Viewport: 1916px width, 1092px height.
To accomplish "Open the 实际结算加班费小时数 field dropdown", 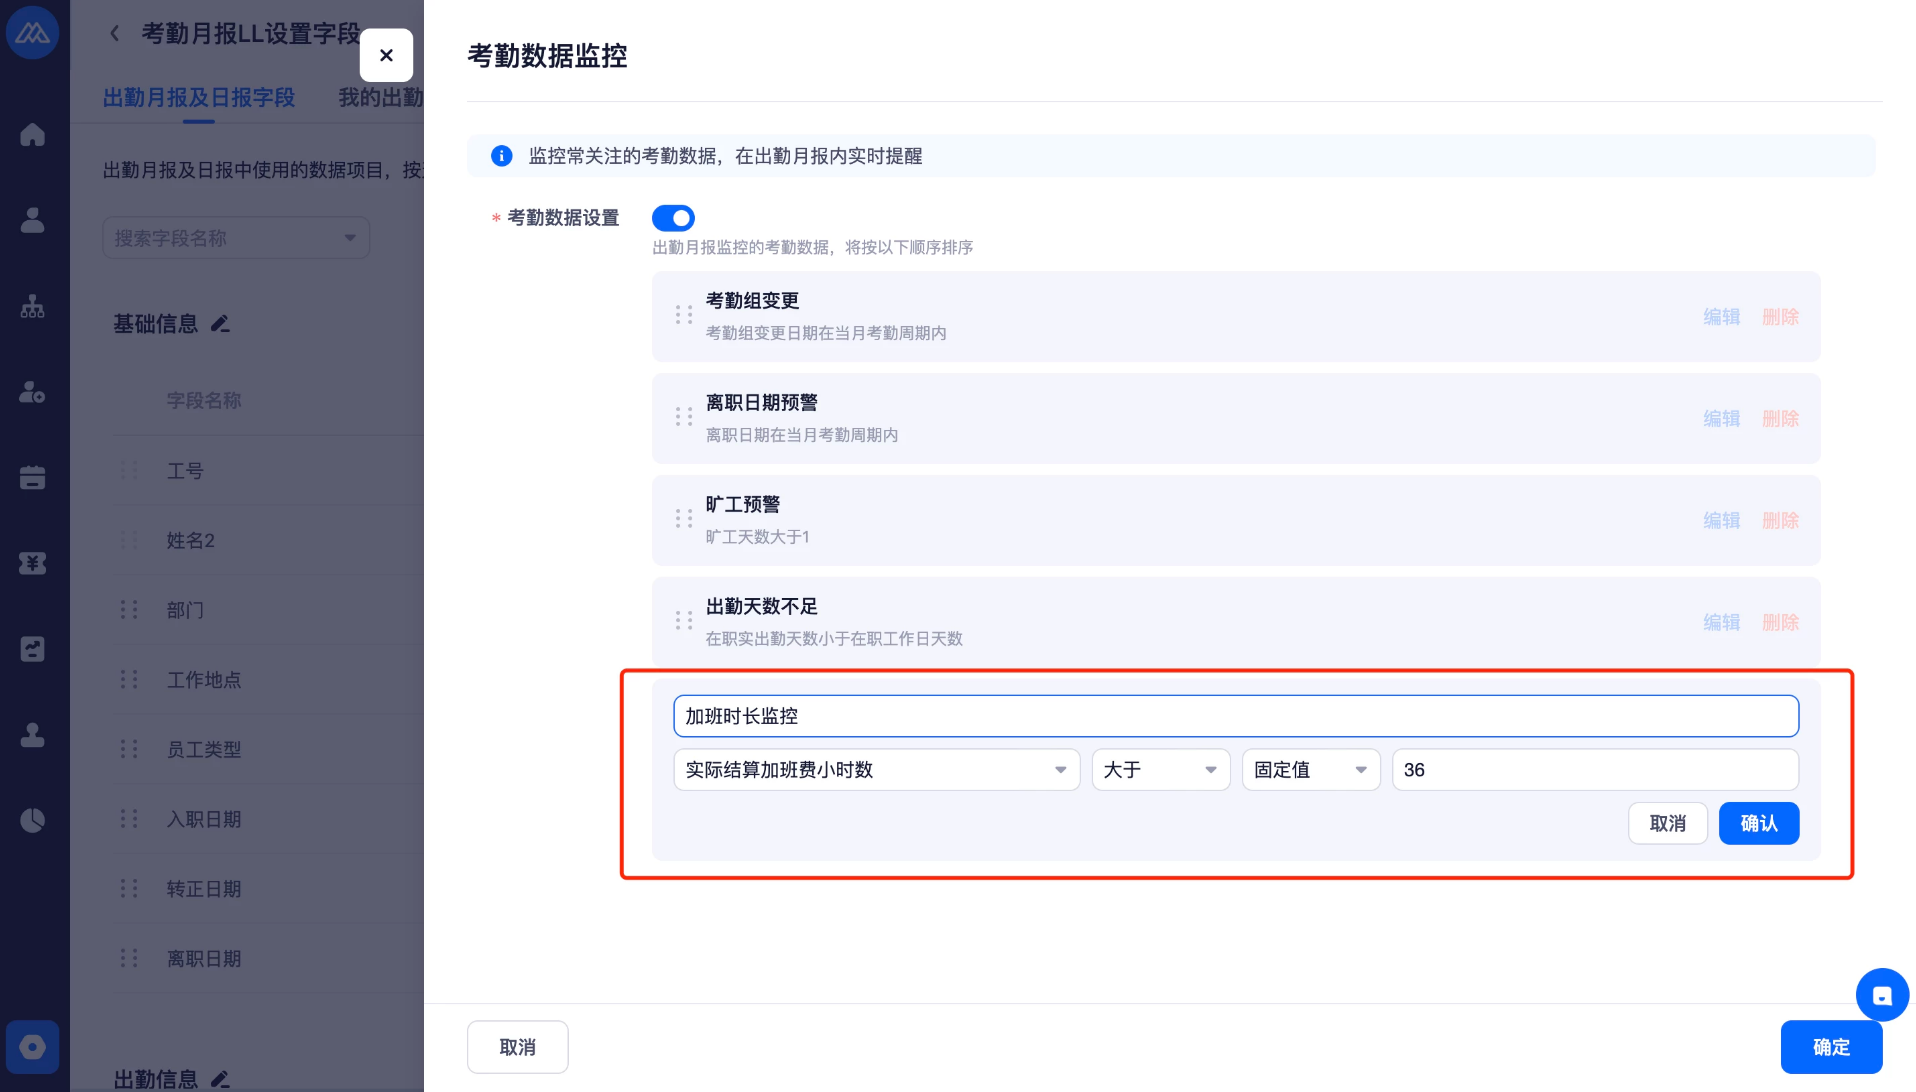I will click(877, 770).
